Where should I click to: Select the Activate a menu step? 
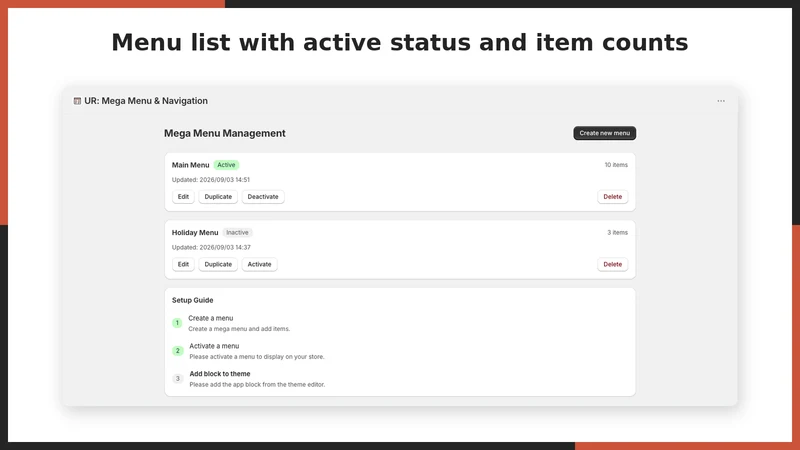tap(214, 346)
